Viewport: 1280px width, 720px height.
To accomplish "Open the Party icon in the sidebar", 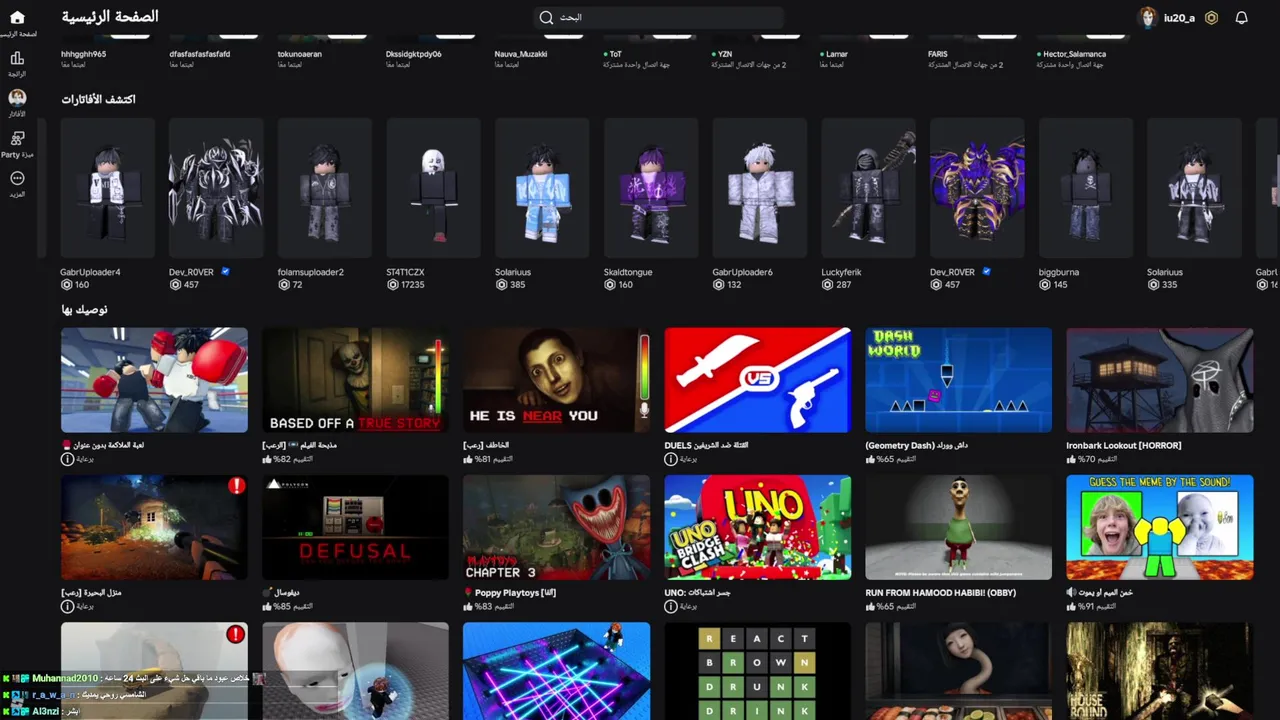I will [x=17, y=138].
